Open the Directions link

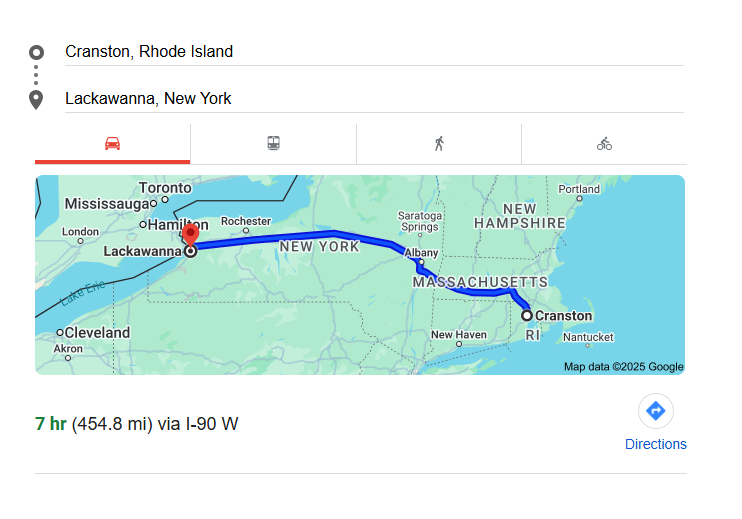point(655,444)
